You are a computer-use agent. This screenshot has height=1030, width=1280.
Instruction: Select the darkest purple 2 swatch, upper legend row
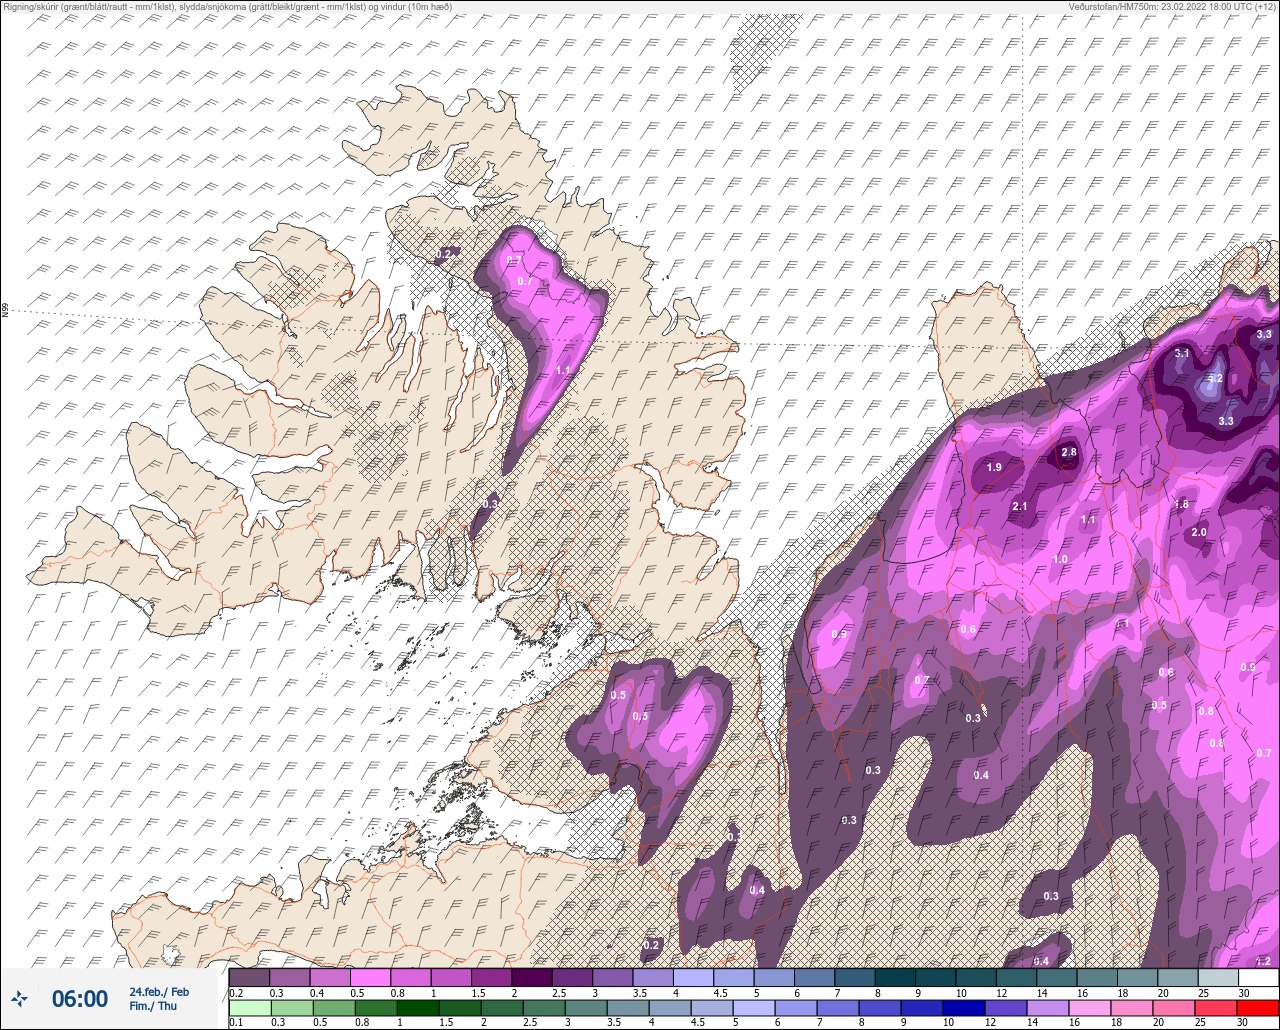pyautogui.click(x=532, y=977)
